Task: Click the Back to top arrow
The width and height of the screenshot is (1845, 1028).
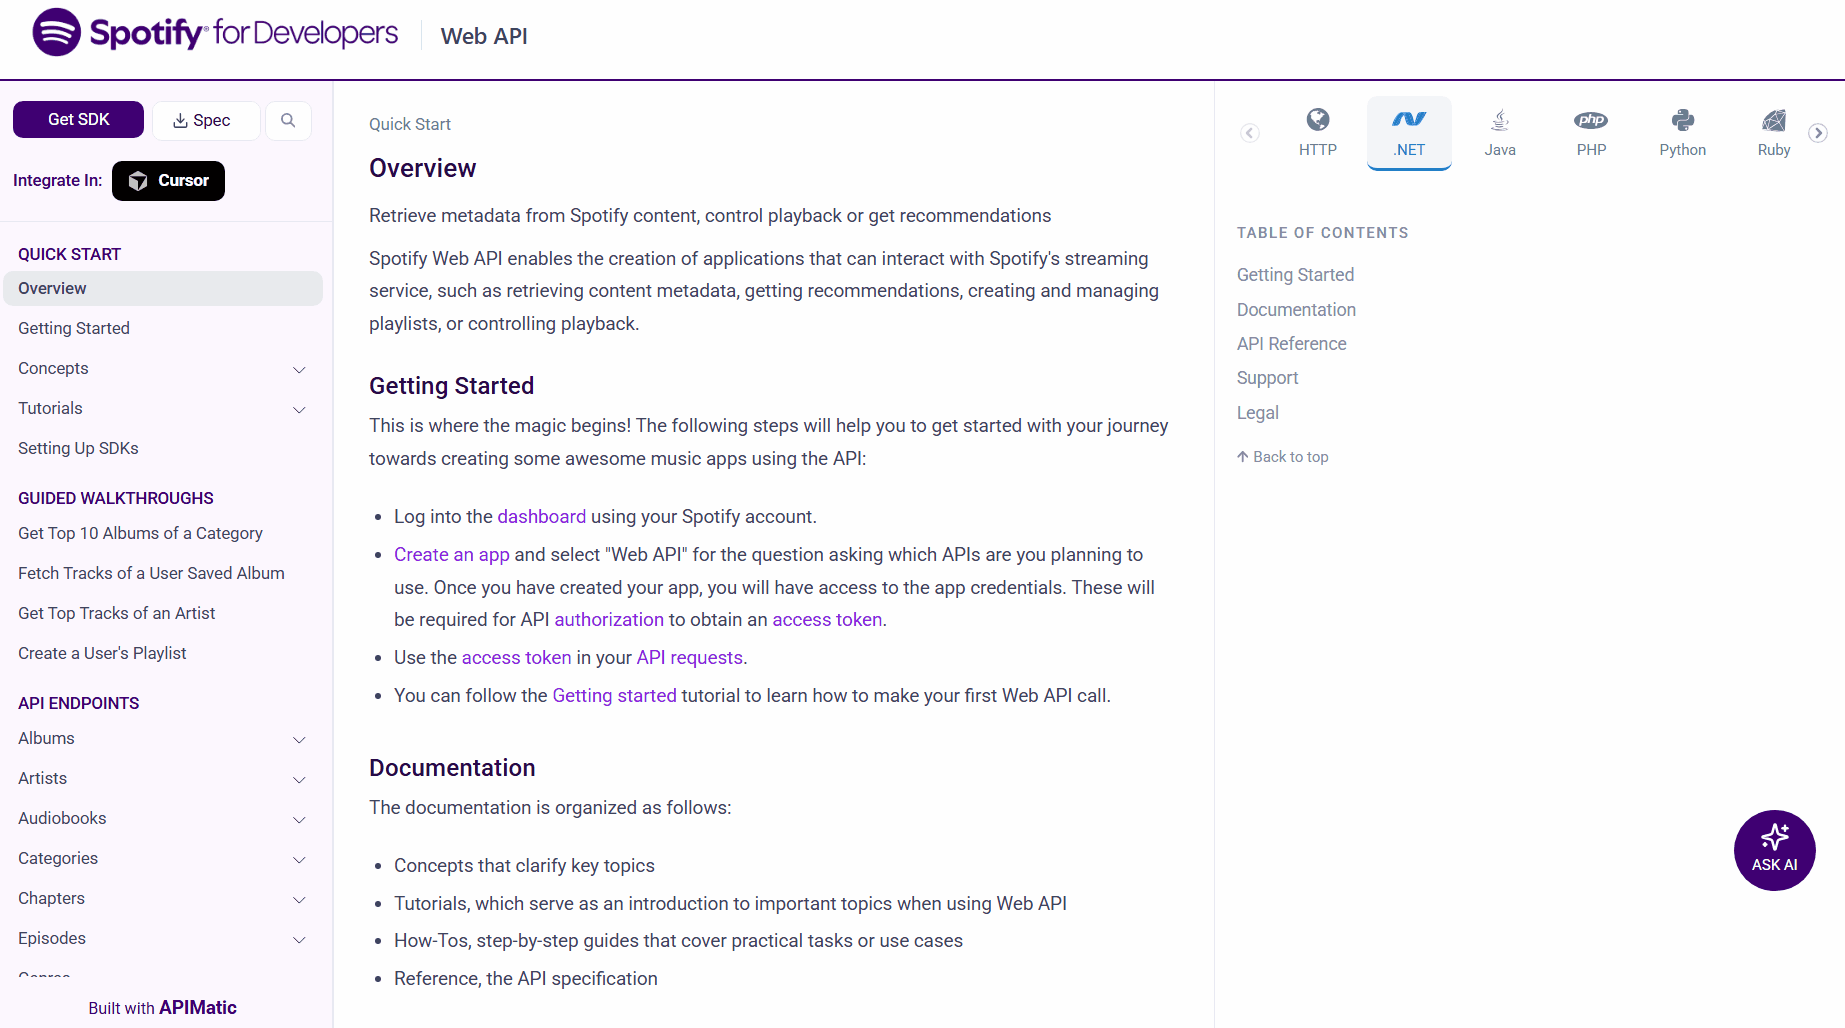Action: [1282, 456]
